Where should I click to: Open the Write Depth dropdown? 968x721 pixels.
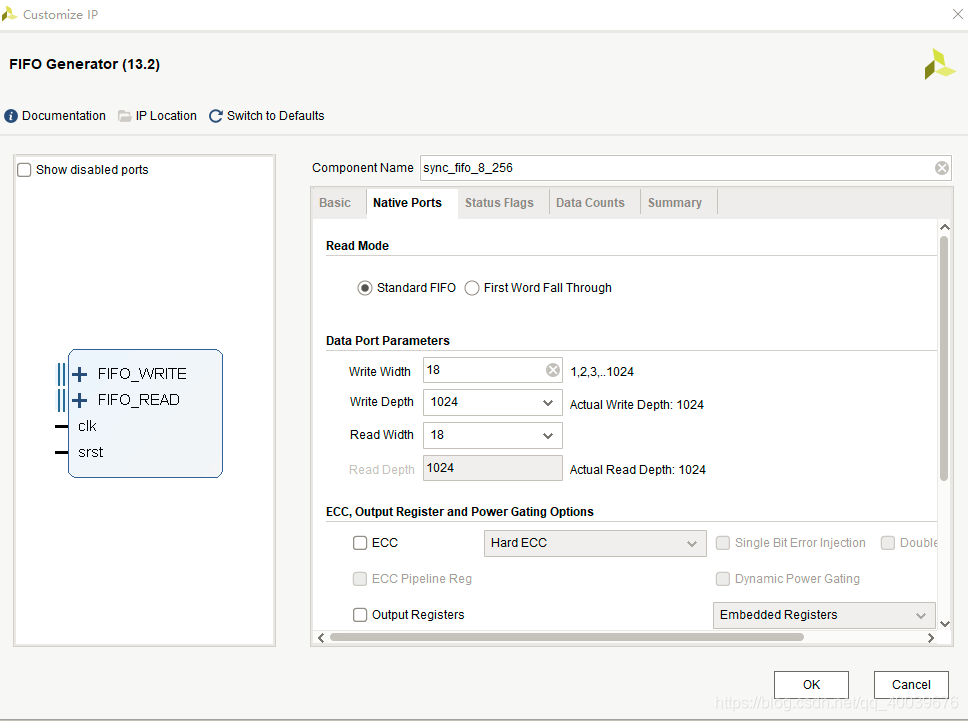pos(493,402)
